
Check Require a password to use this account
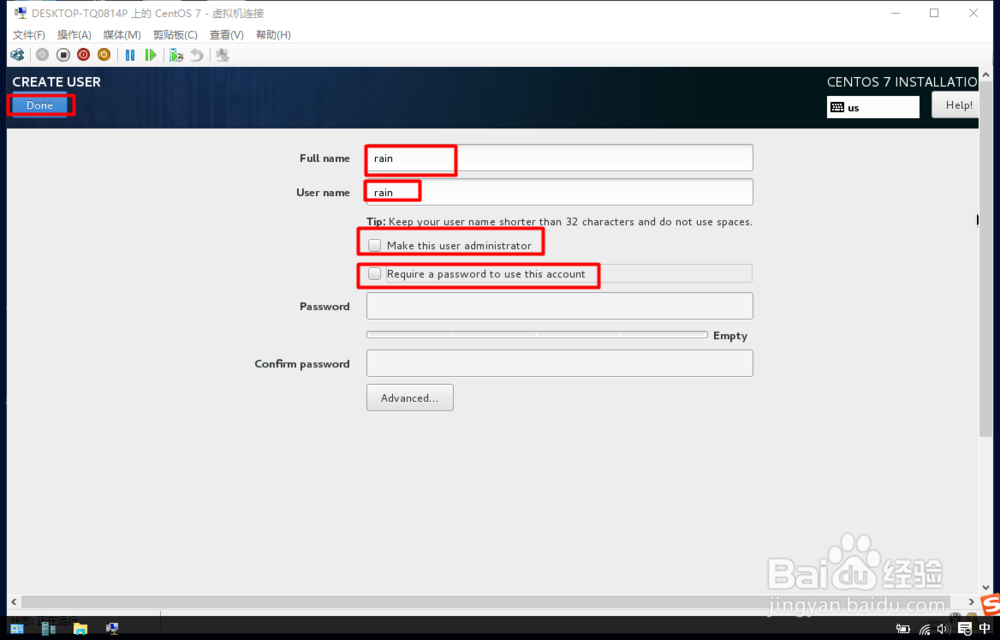click(374, 272)
